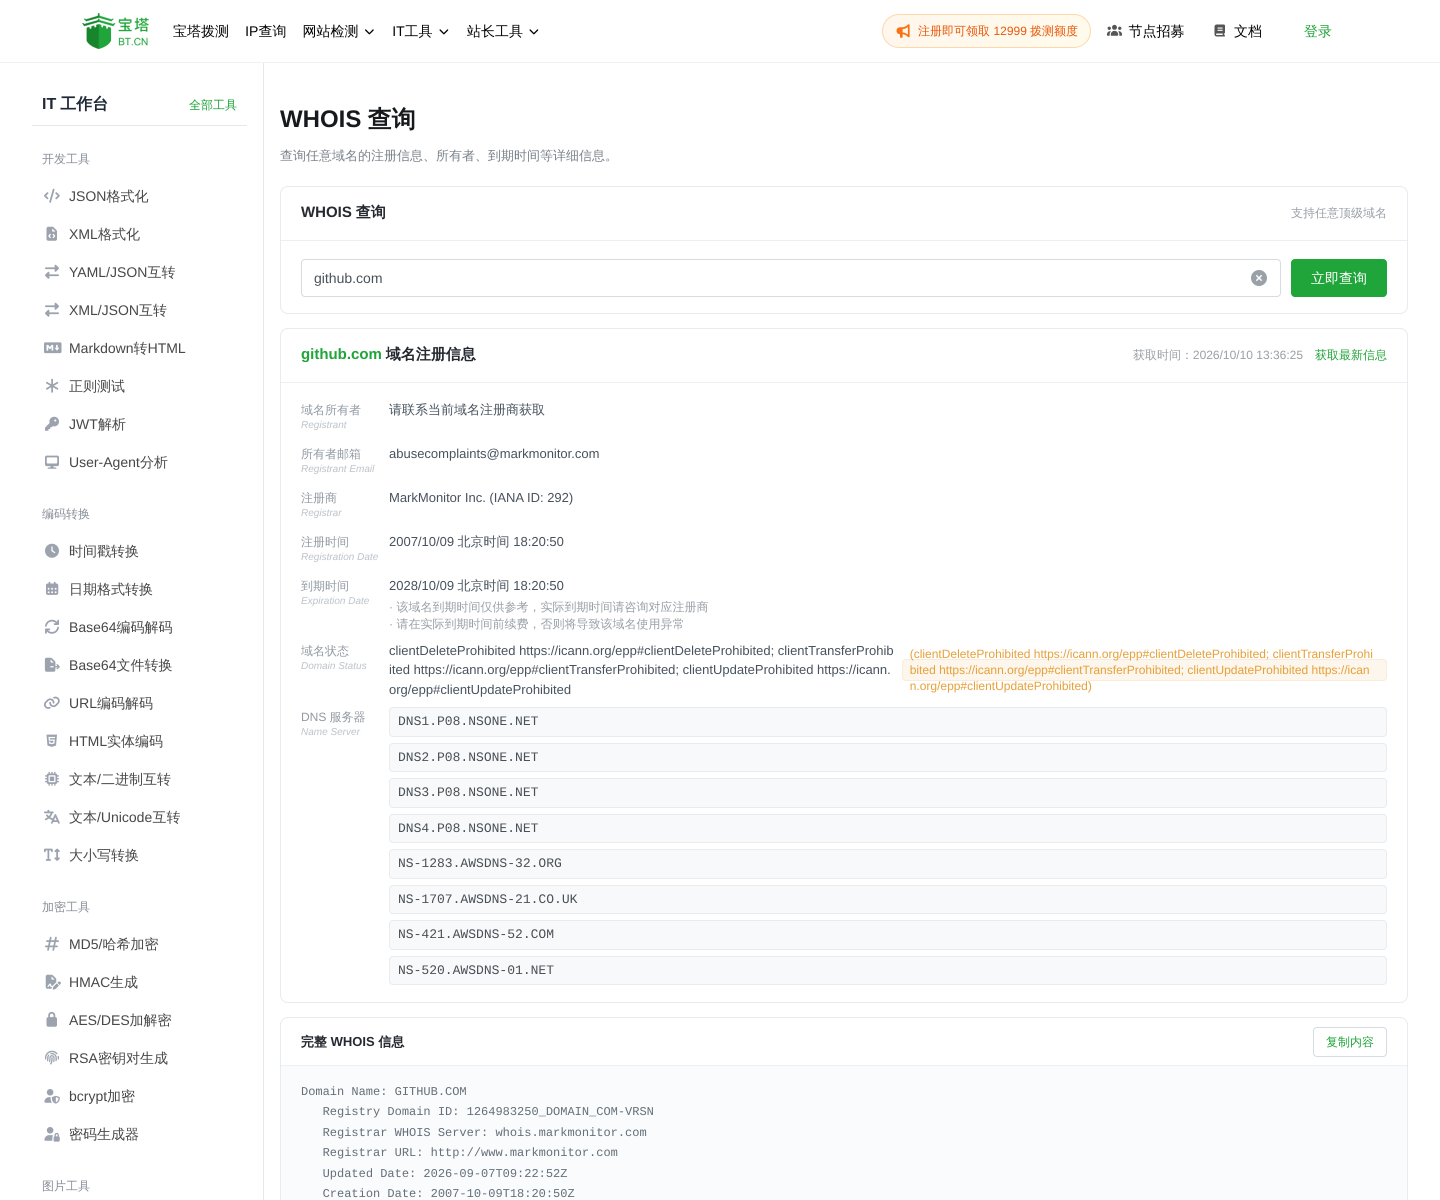Click the AES/DES加解密 lock icon
This screenshot has width=1440, height=1200.
(x=52, y=1020)
